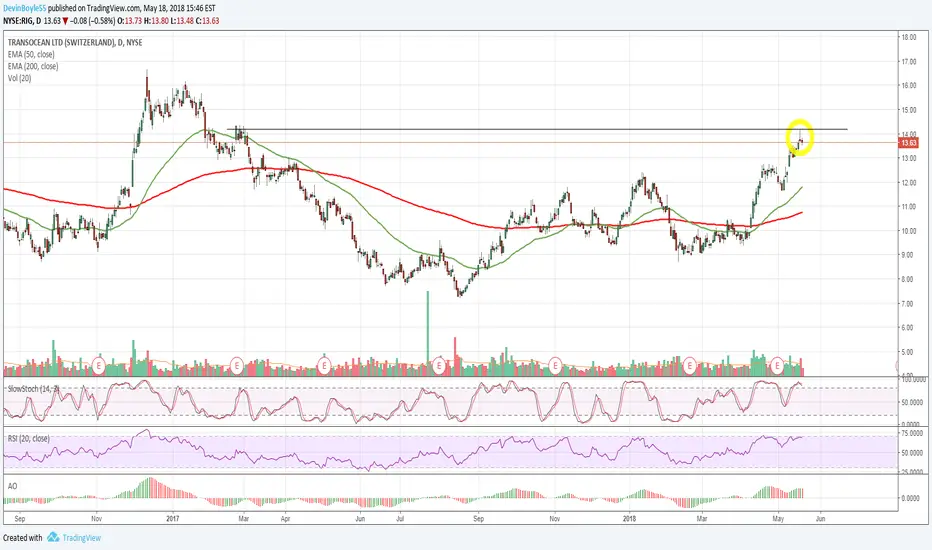Select the EMA (50, close) indicator label
Screen dimensions: 932x550
pos(31,55)
